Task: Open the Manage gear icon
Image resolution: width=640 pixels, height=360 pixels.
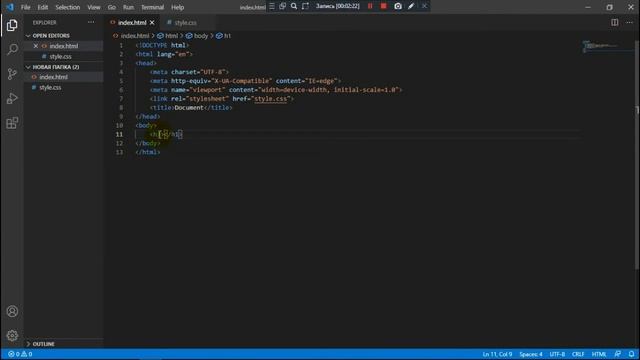Action: pyautogui.click(x=12, y=336)
